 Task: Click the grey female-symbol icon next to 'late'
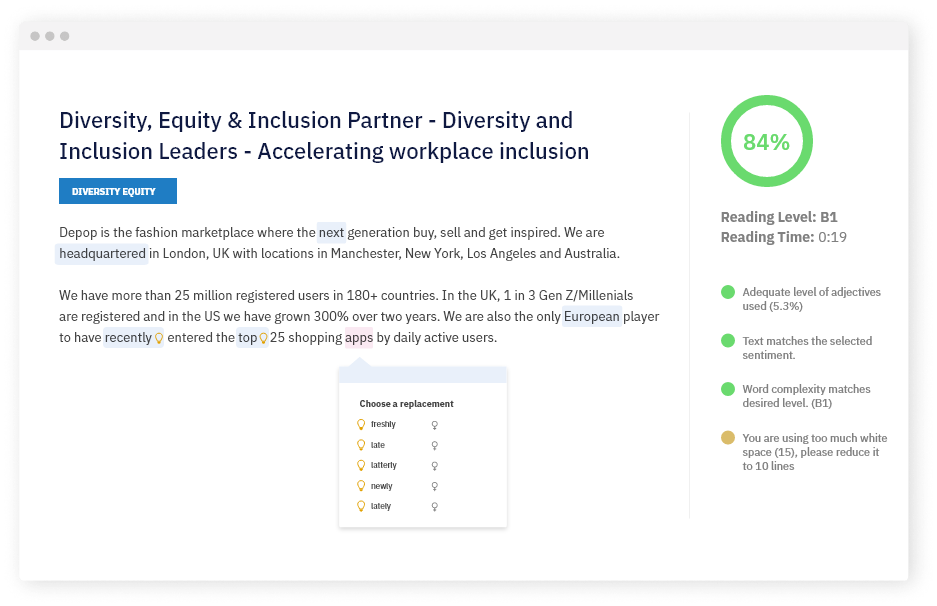[434, 445]
